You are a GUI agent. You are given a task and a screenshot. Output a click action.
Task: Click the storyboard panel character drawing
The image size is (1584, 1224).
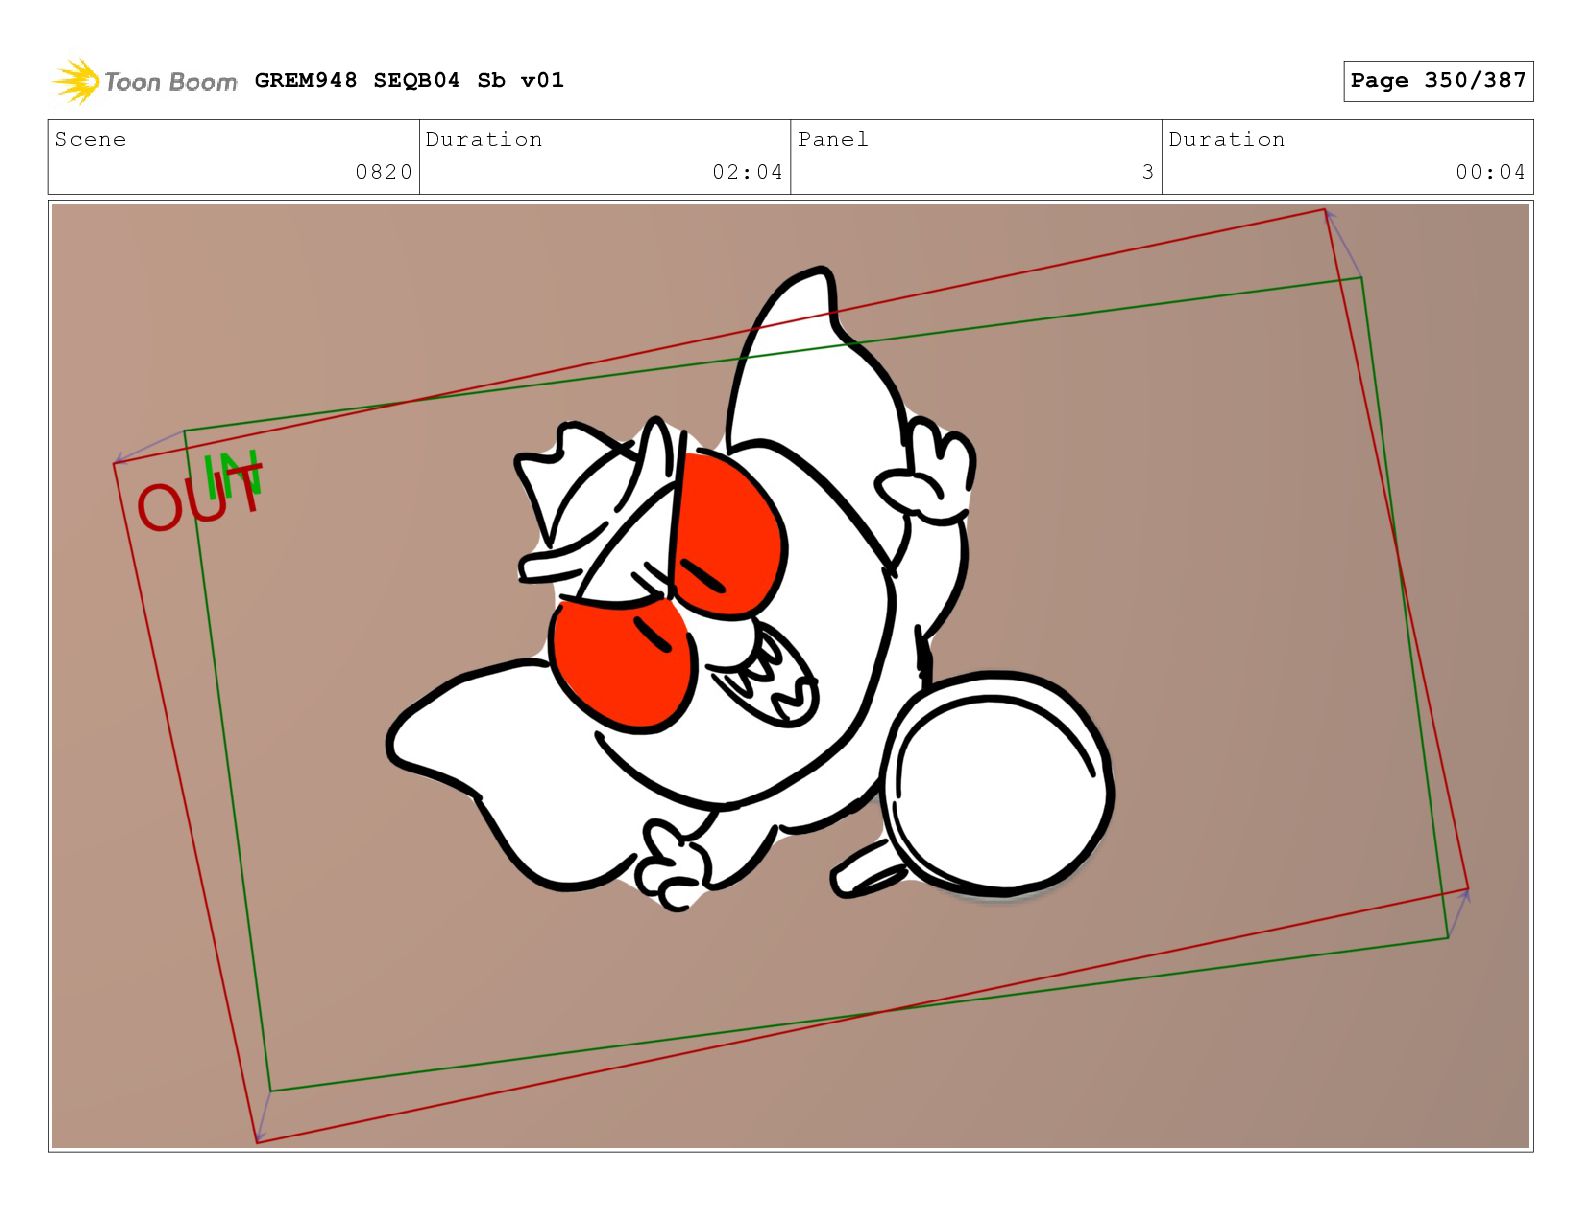click(x=750, y=590)
